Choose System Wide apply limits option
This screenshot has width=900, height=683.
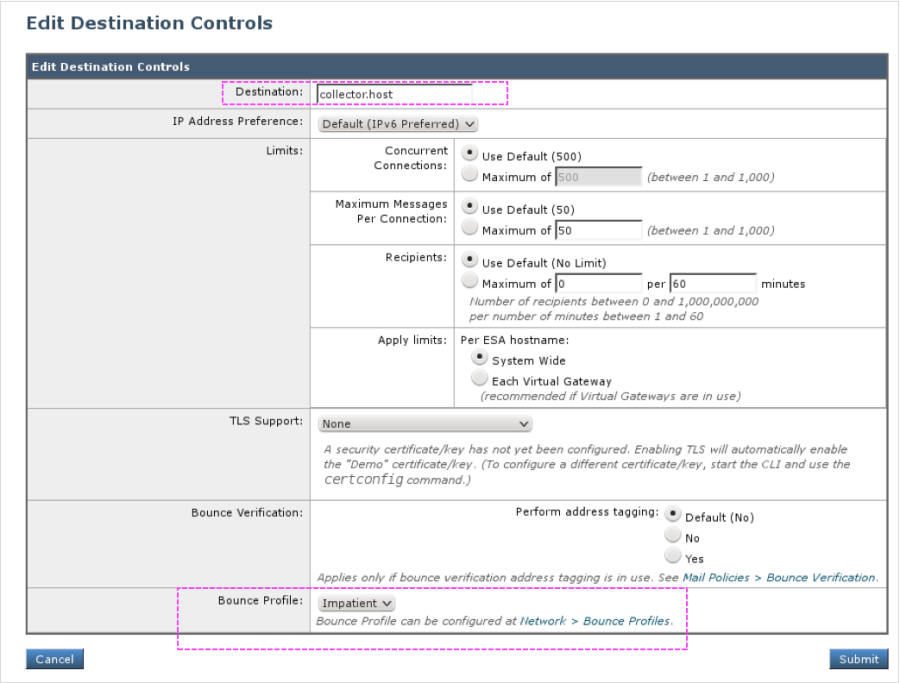[x=480, y=359]
